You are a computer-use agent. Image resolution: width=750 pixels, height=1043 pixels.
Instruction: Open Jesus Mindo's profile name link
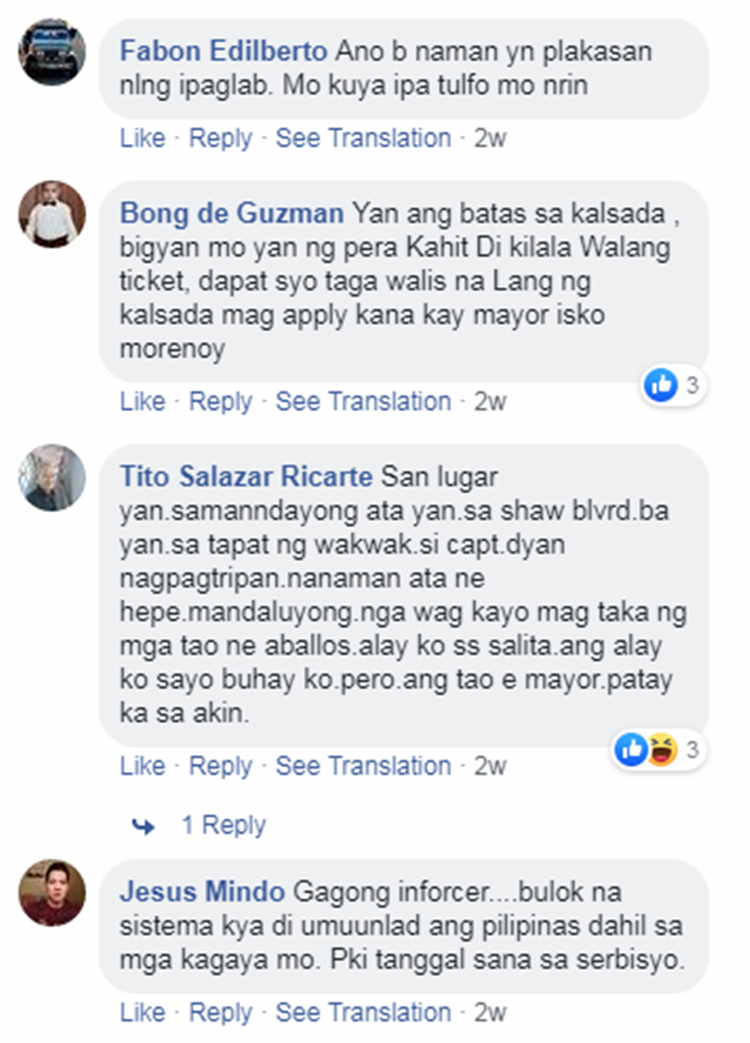(202, 892)
